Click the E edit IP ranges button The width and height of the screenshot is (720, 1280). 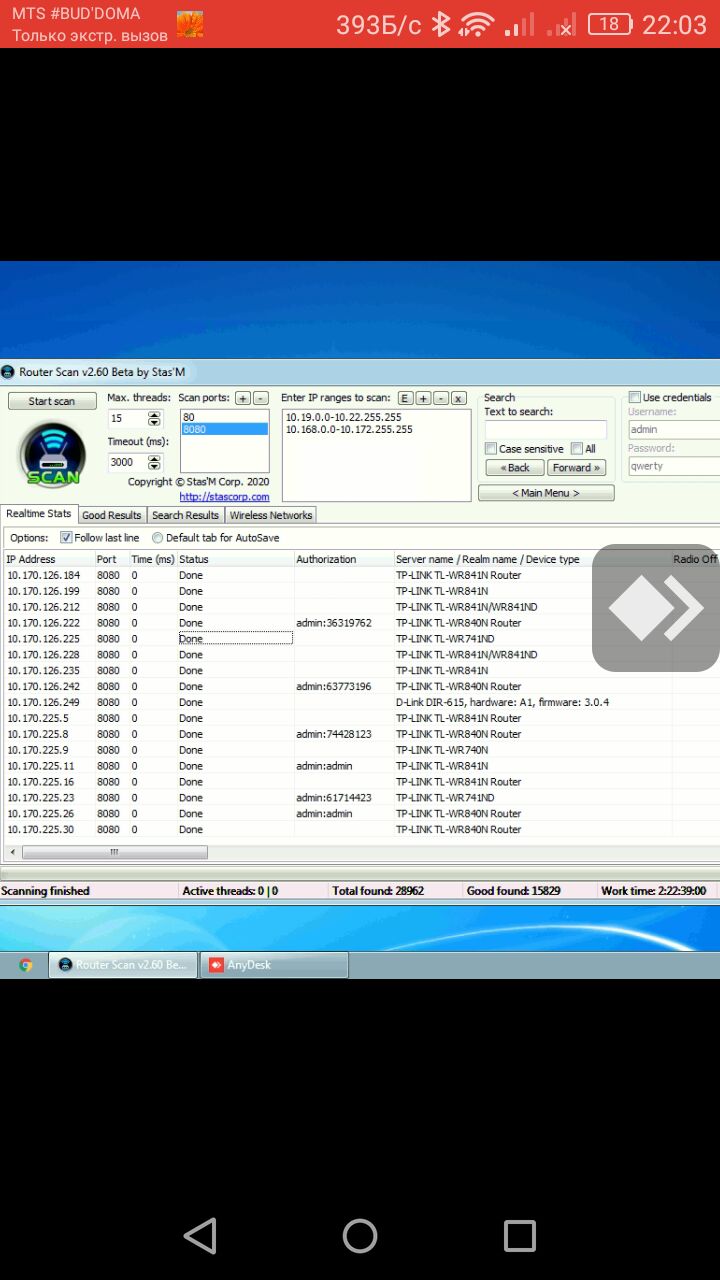click(x=405, y=398)
